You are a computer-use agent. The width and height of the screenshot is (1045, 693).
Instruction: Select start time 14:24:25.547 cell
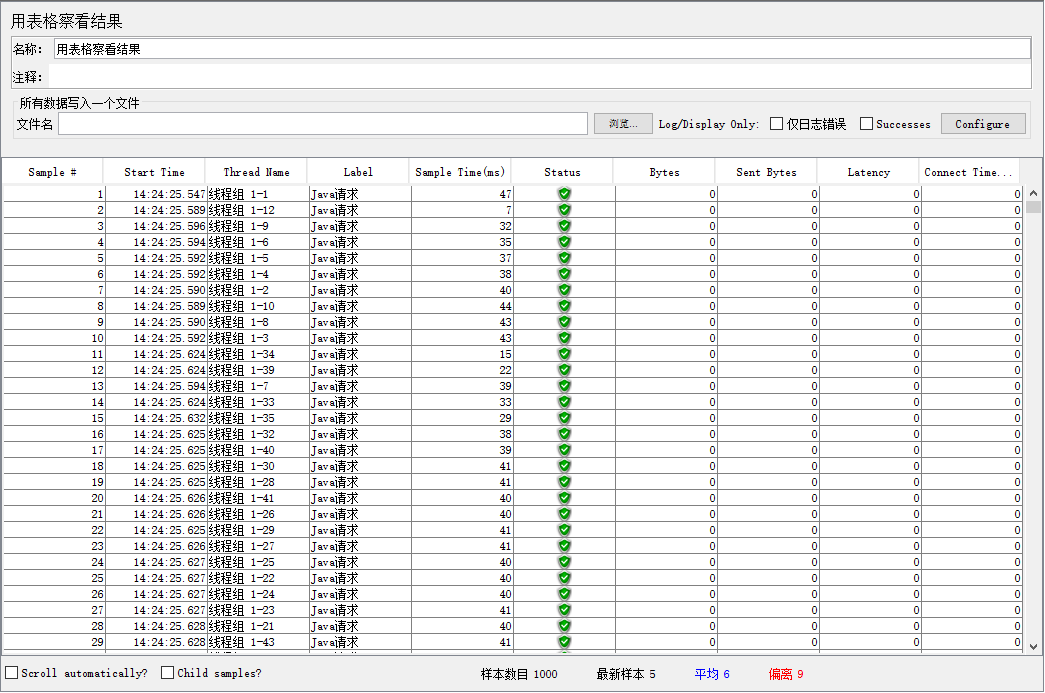click(155, 194)
